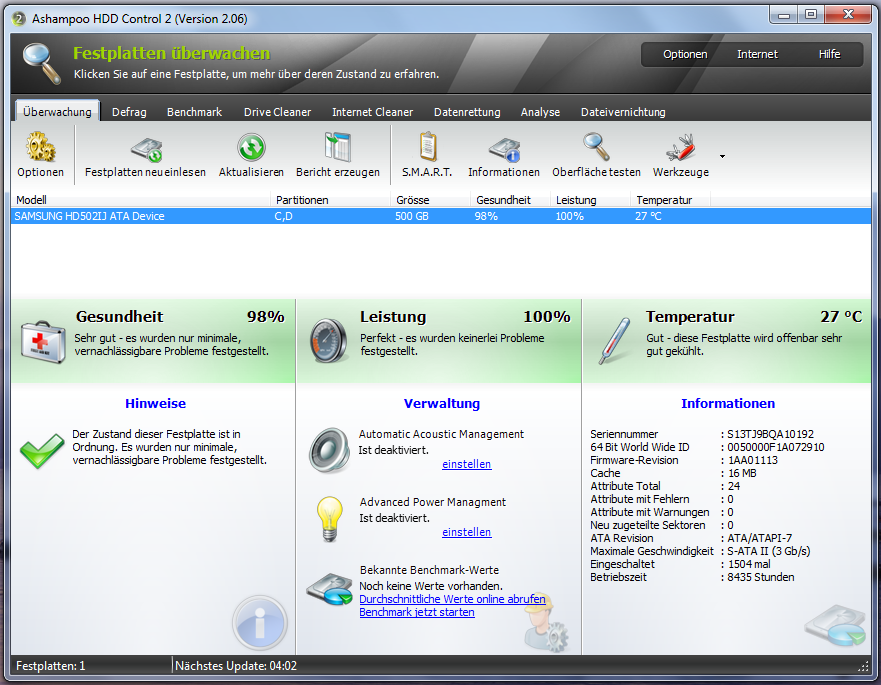The height and width of the screenshot is (685, 881).
Task: Click Nächstes Update: 04:02 status text
Action: pos(236,666)
